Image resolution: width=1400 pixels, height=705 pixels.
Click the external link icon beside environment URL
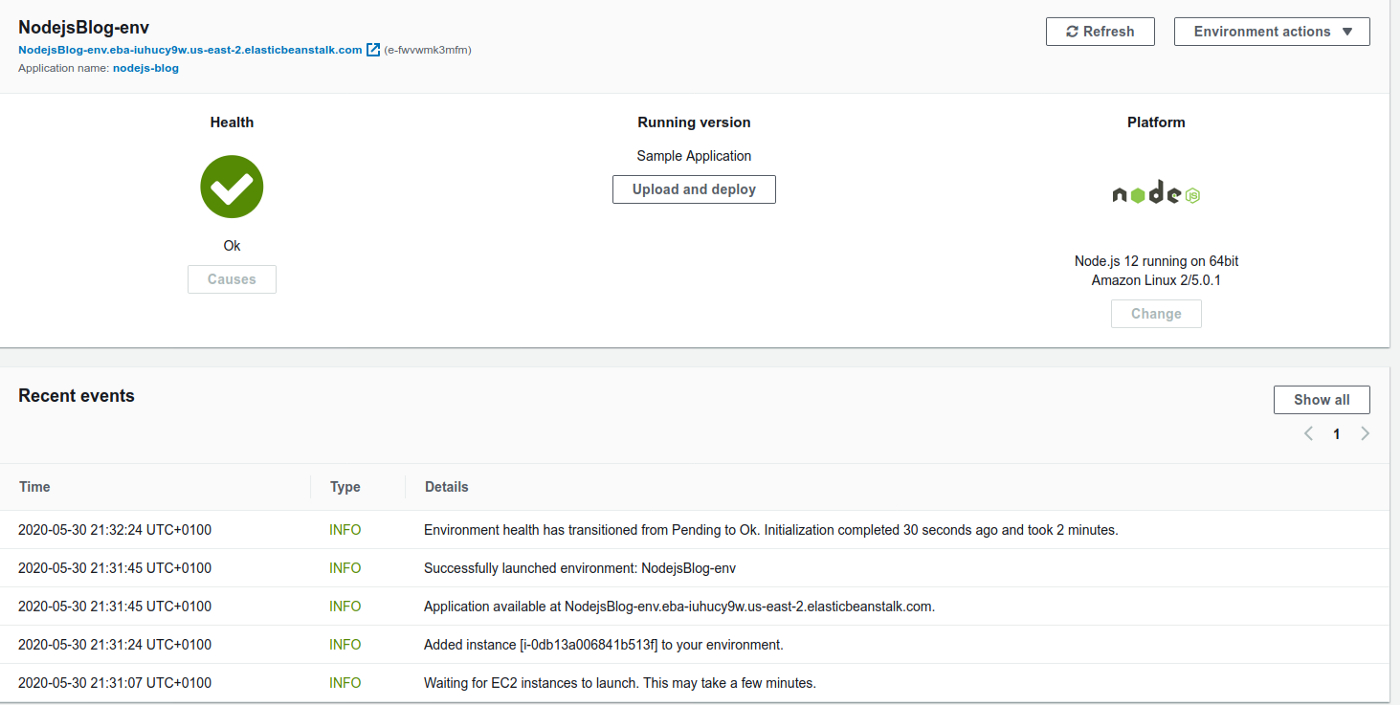pos(373,50)
